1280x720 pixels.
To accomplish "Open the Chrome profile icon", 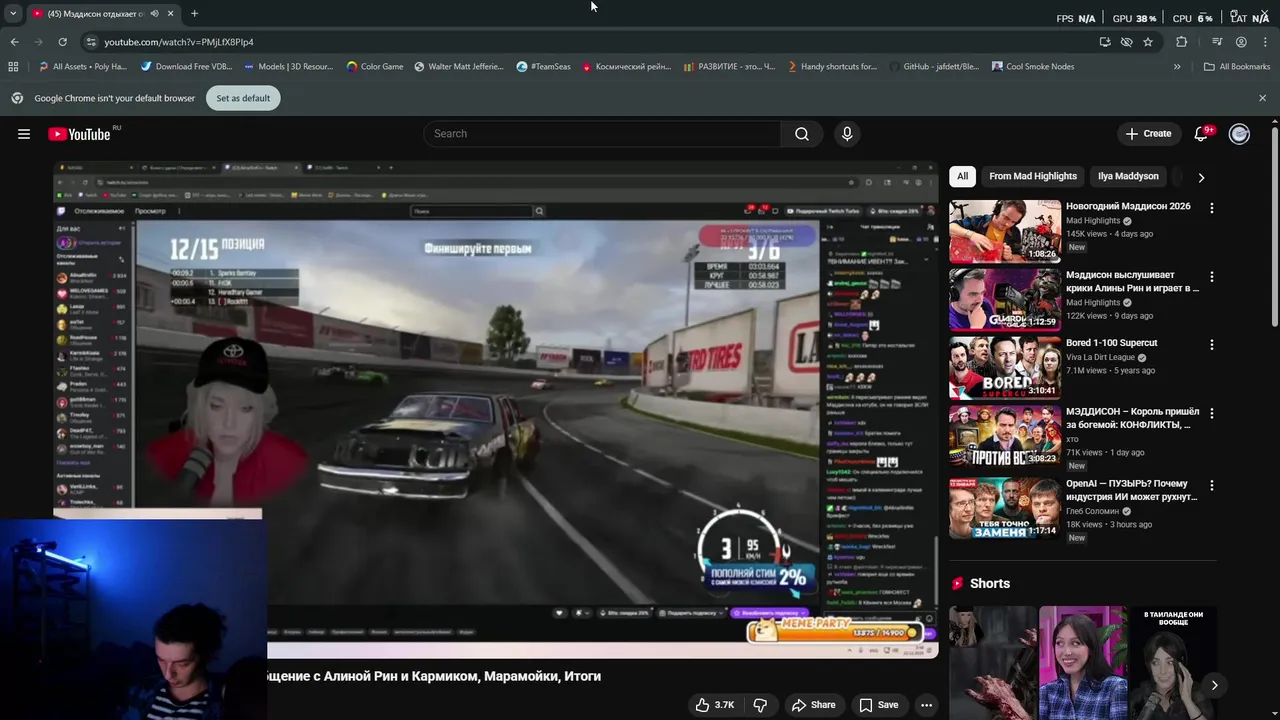I will 1241,42.
